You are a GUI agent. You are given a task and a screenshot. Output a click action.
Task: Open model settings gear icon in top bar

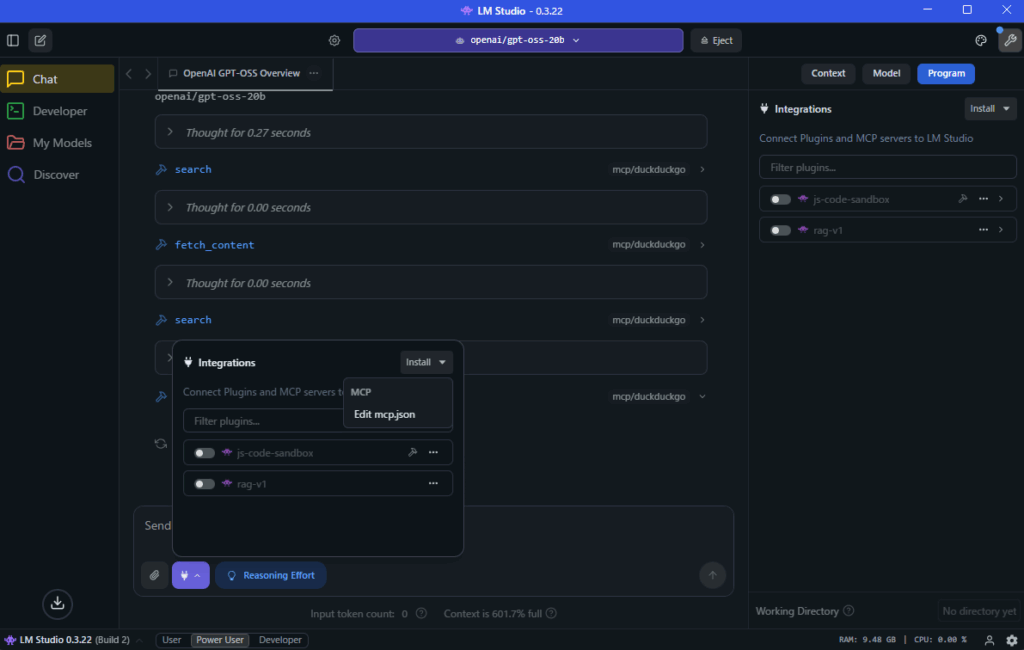[x=334, y=41]
